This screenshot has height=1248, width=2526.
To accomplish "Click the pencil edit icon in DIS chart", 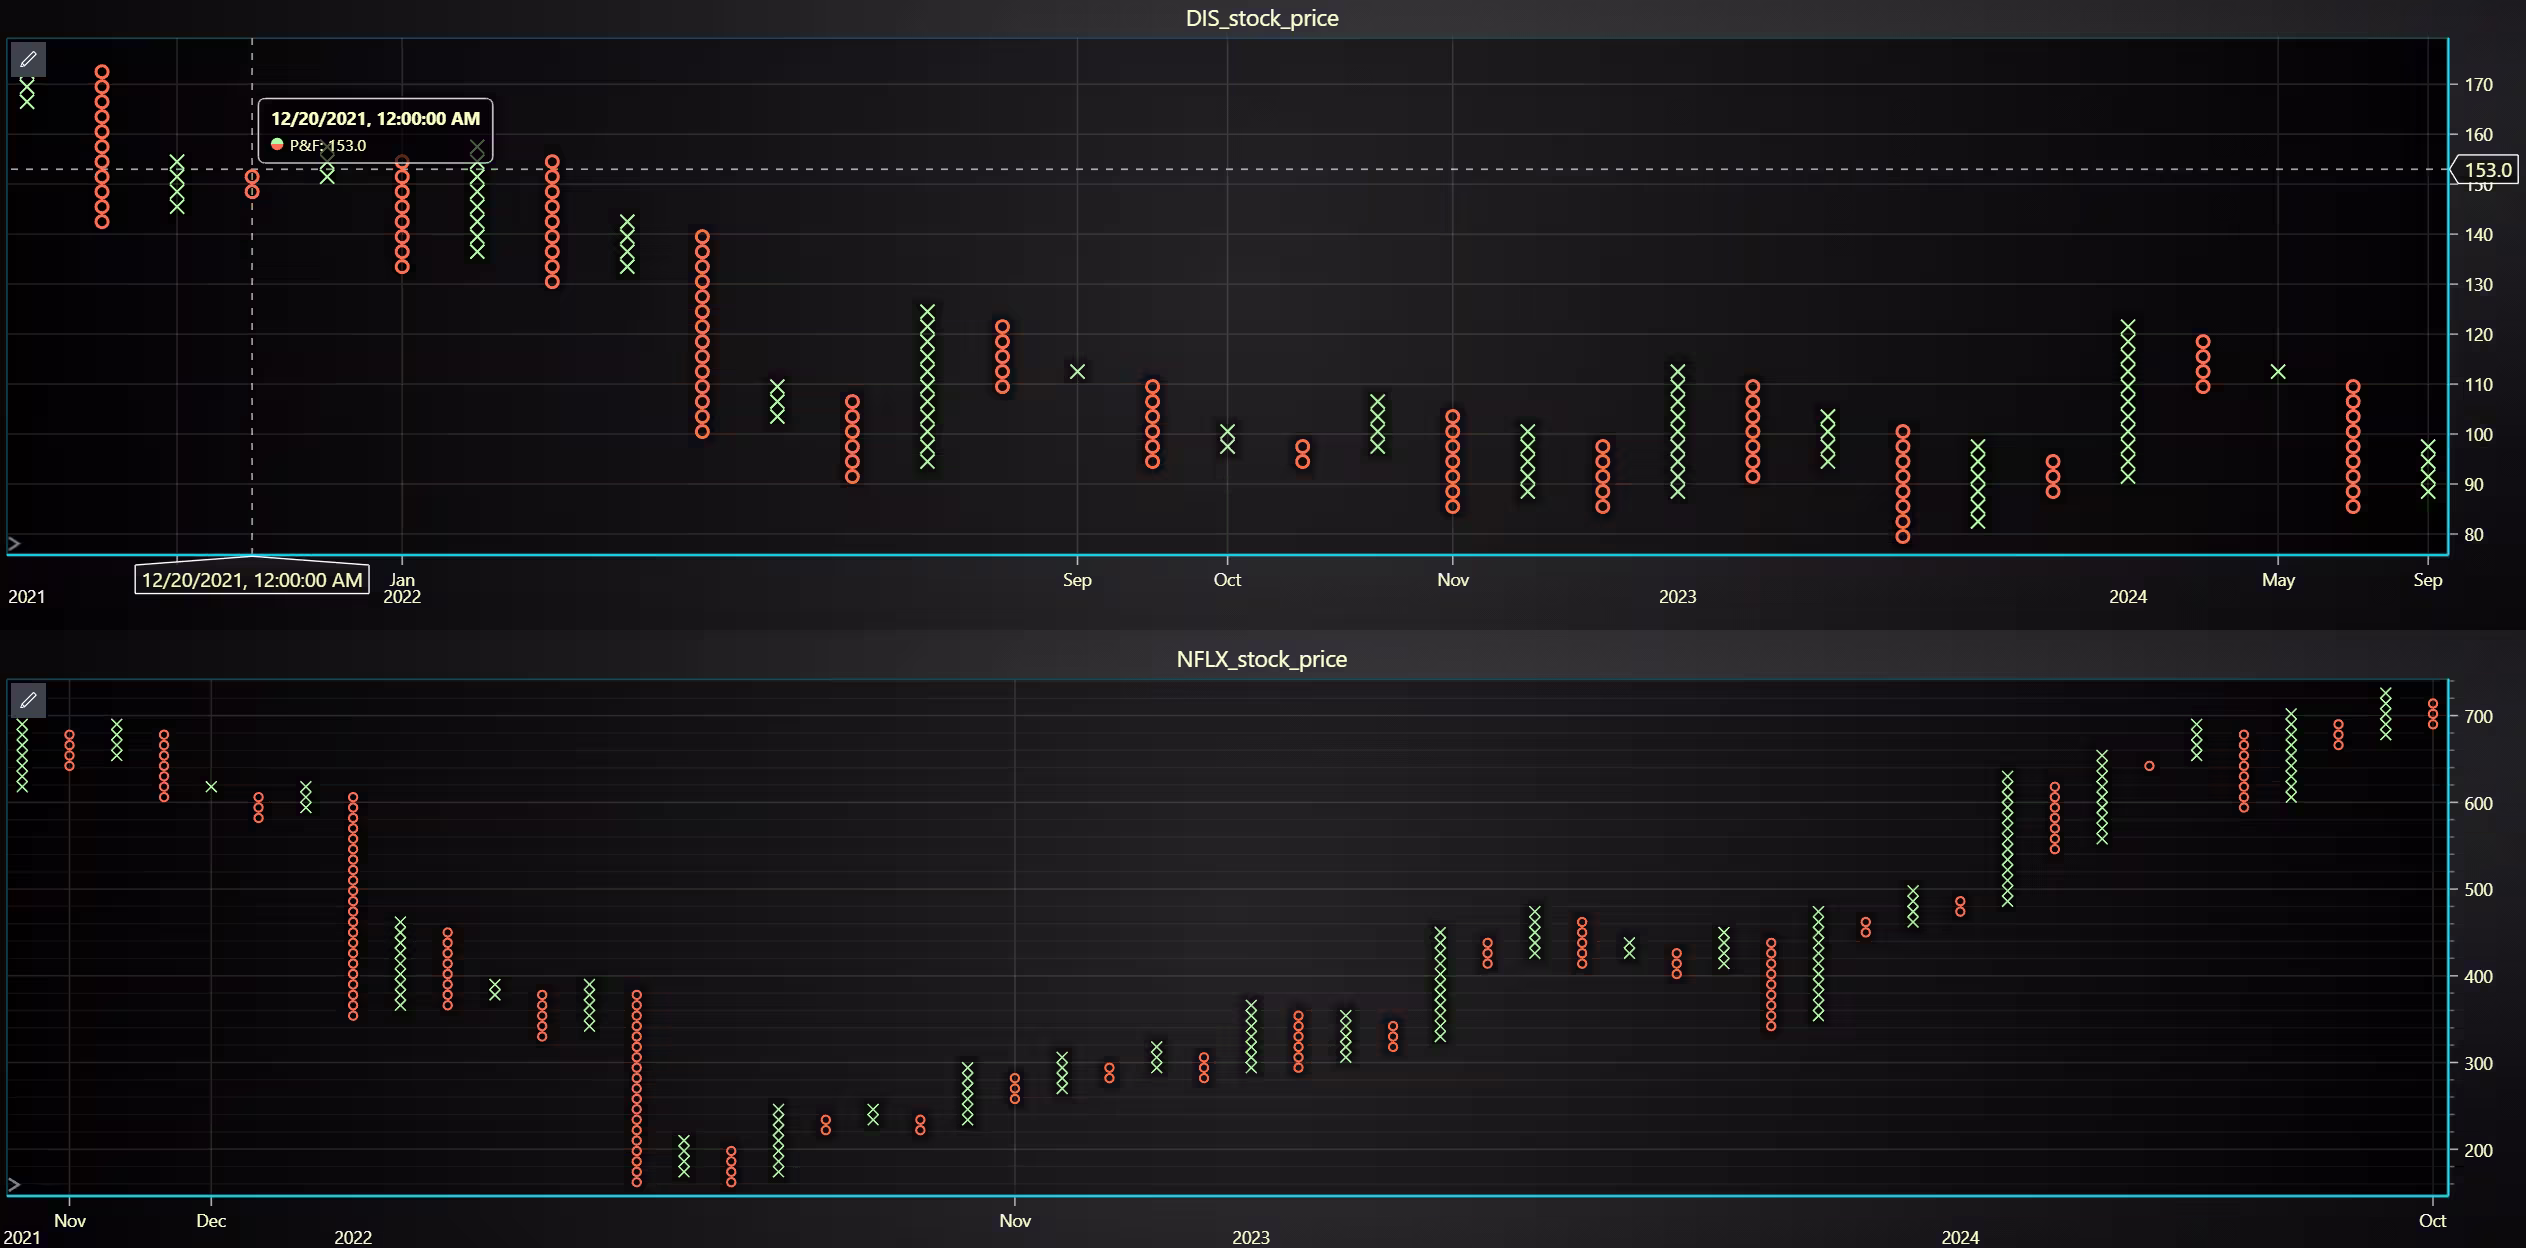I will [x=28, y=59].
